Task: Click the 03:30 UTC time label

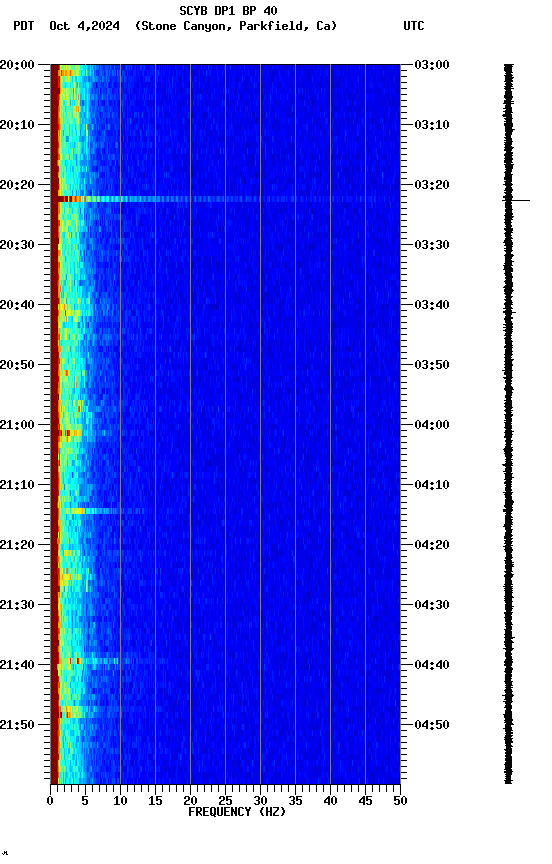Action: [432, 245]
